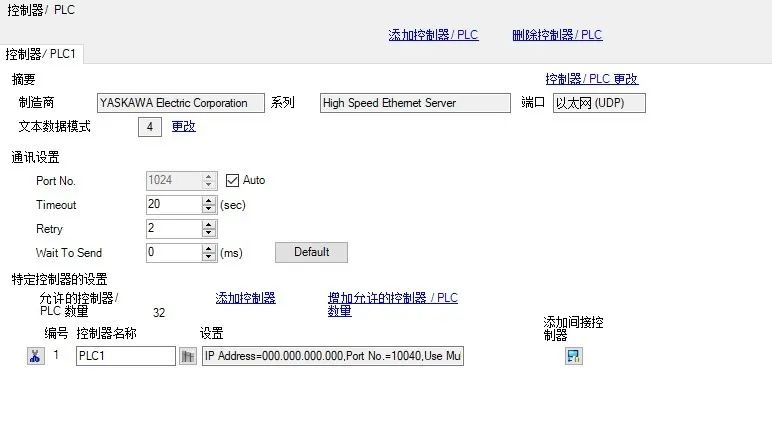The image size is (772, 427).
Task: Decrease the Timeout value with the down arrow
Action: coord(209,209)
